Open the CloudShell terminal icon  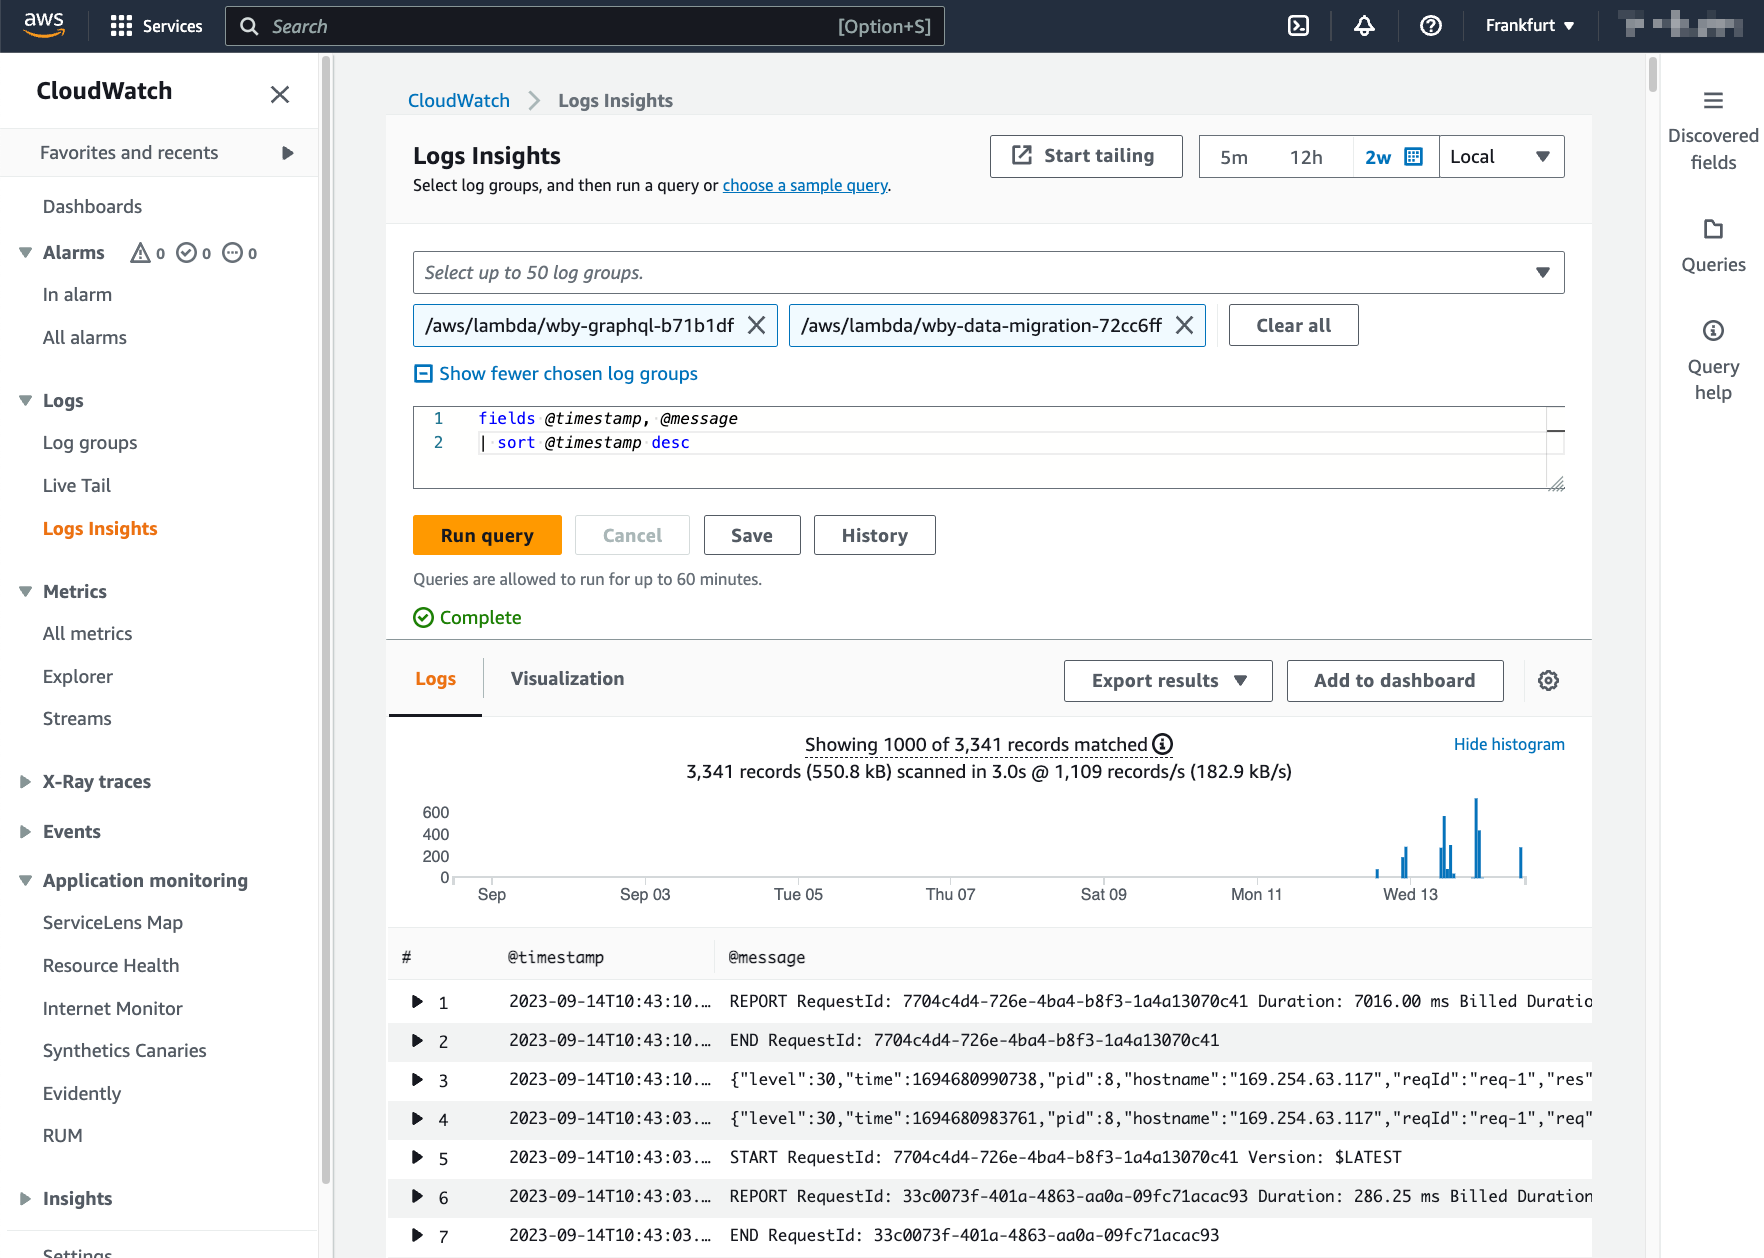tap(1298, 26)
